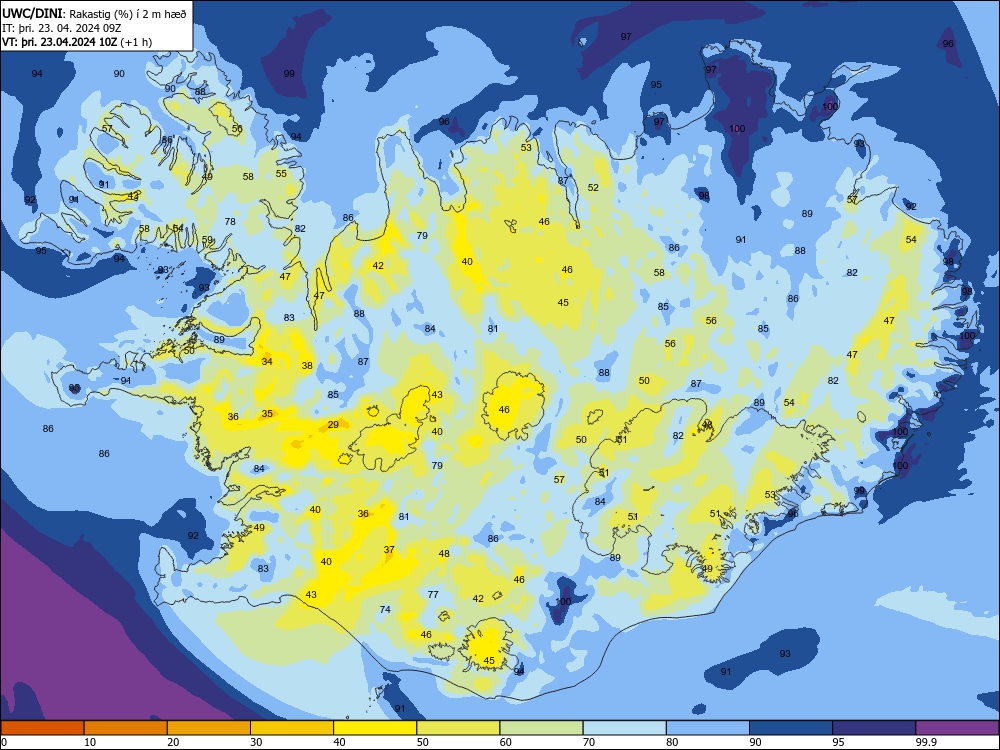Click the '70' legend tick label
This screenshot has width=1000, height=750.
pos(589,742)
